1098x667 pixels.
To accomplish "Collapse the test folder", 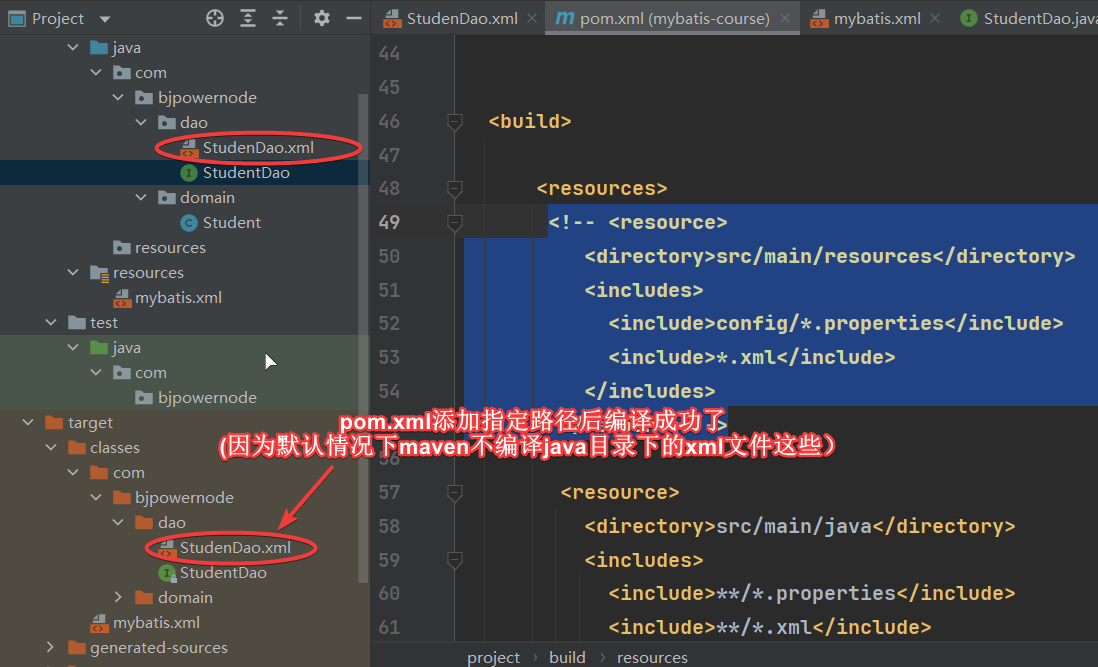I will pyautogui.click(x=50, y=322).
